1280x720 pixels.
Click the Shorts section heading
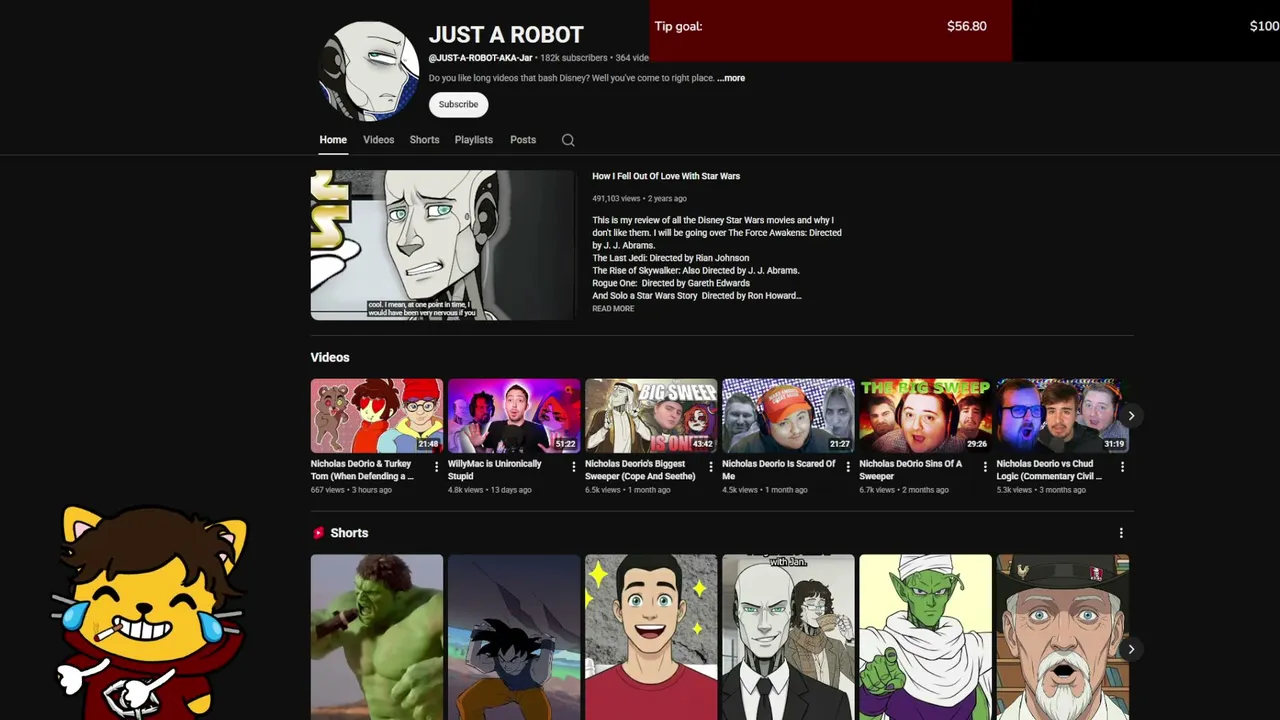coord(349,533)
